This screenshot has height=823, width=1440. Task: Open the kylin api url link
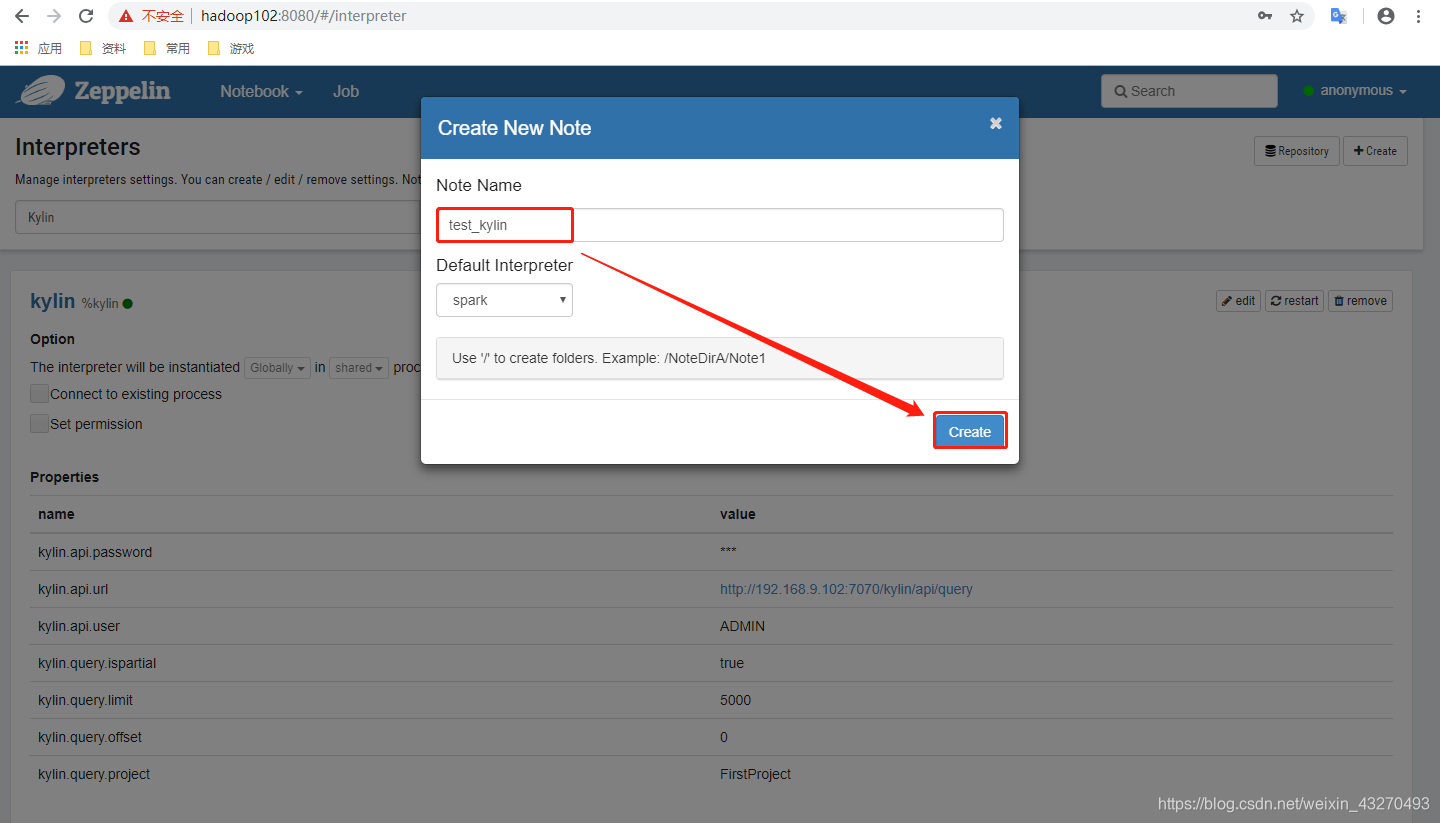(x=846, y=589)
